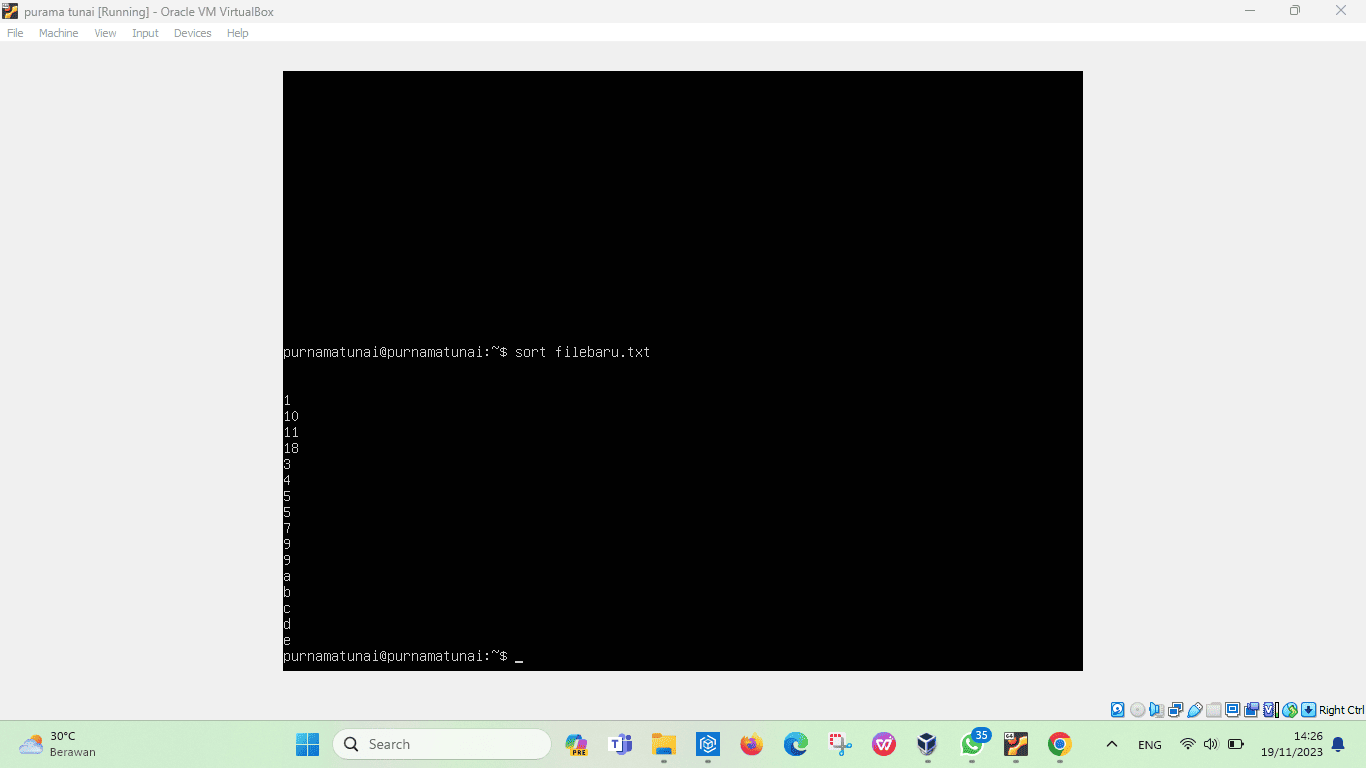The height and width of the screenshot is (768, 1366).
Task: Click the USB devices status icon
Action: [x=1194, y=710]
